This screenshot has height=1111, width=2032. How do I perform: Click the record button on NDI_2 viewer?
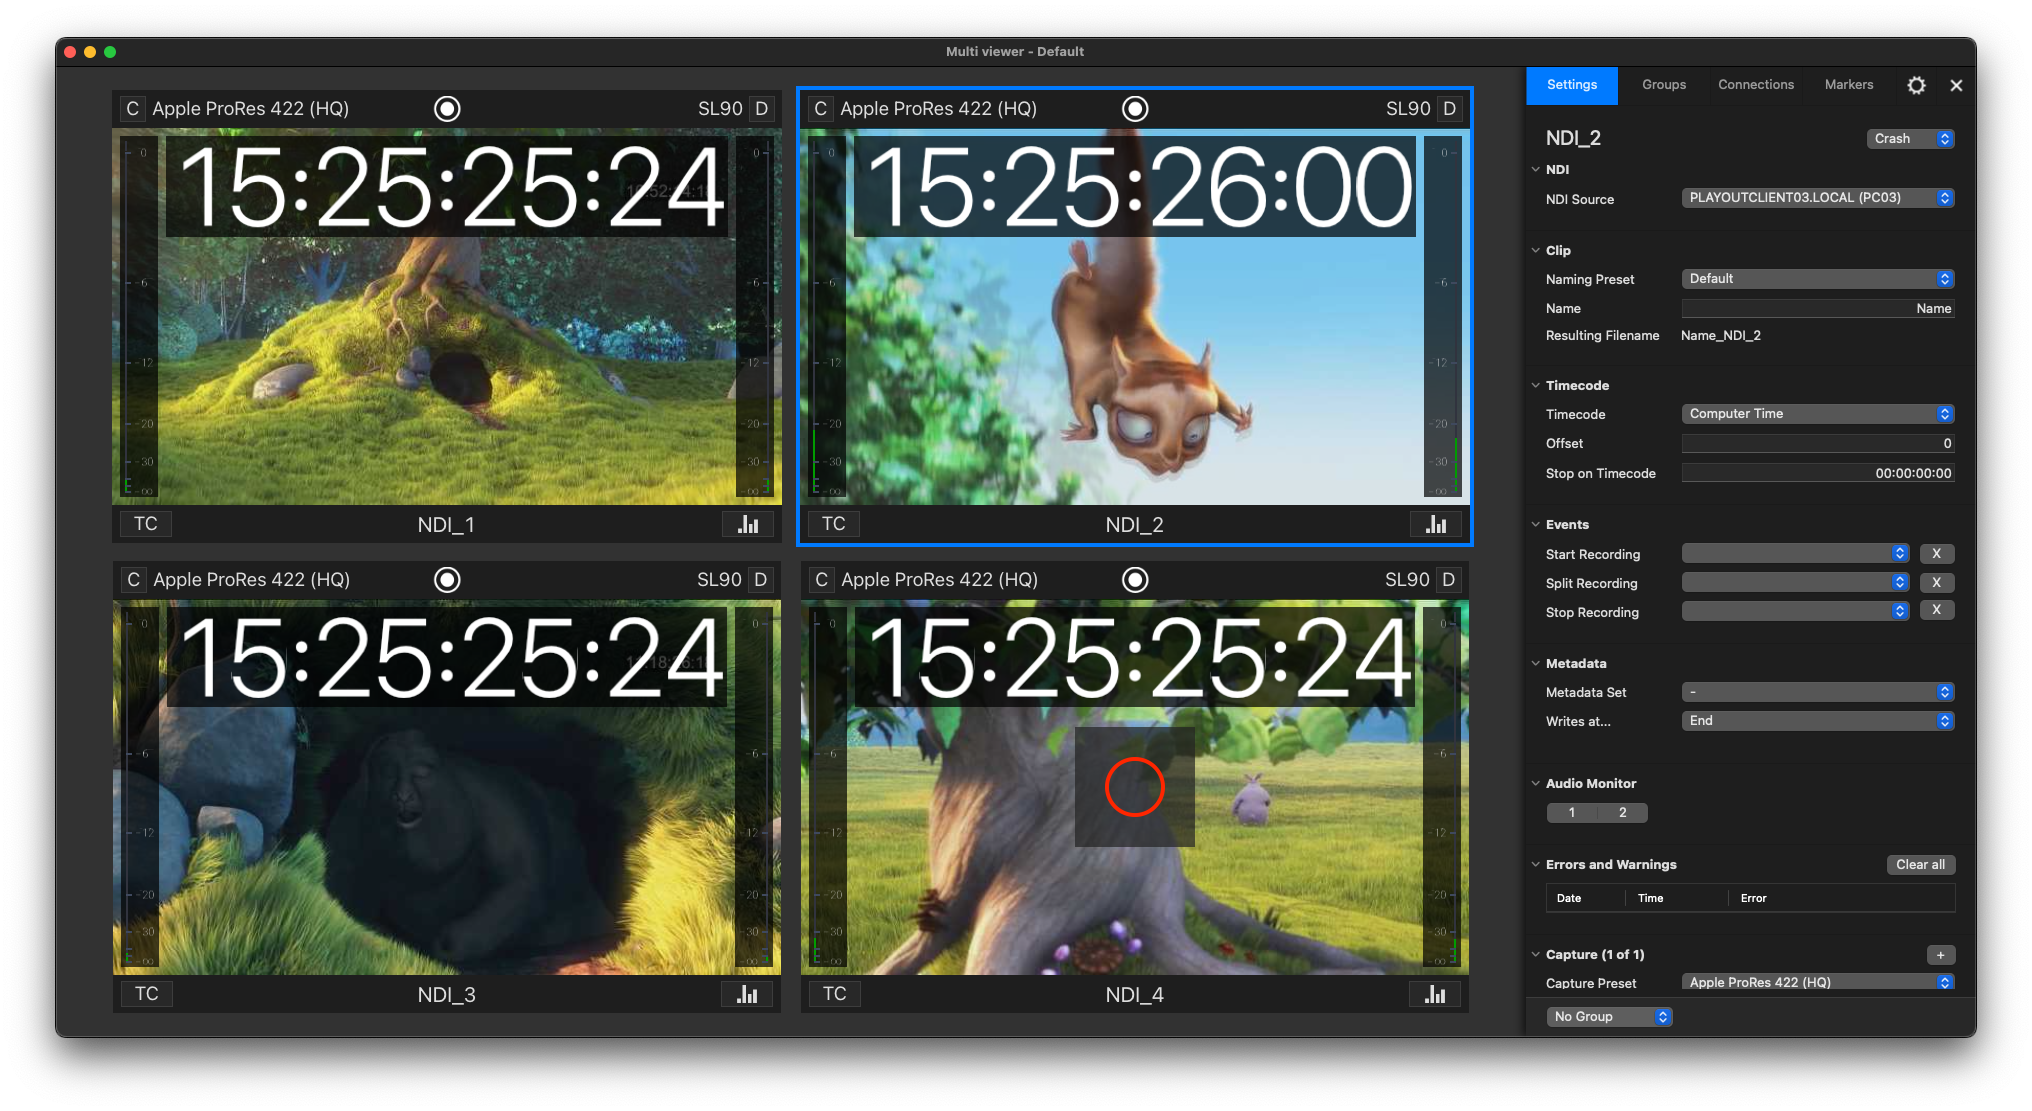tap(1135, 109)
